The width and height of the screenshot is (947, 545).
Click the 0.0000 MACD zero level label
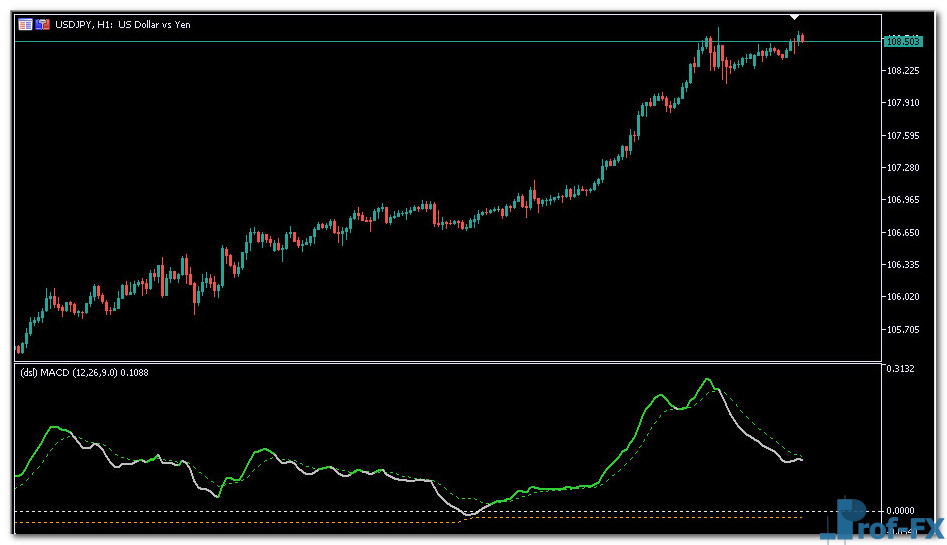(900, 512)
